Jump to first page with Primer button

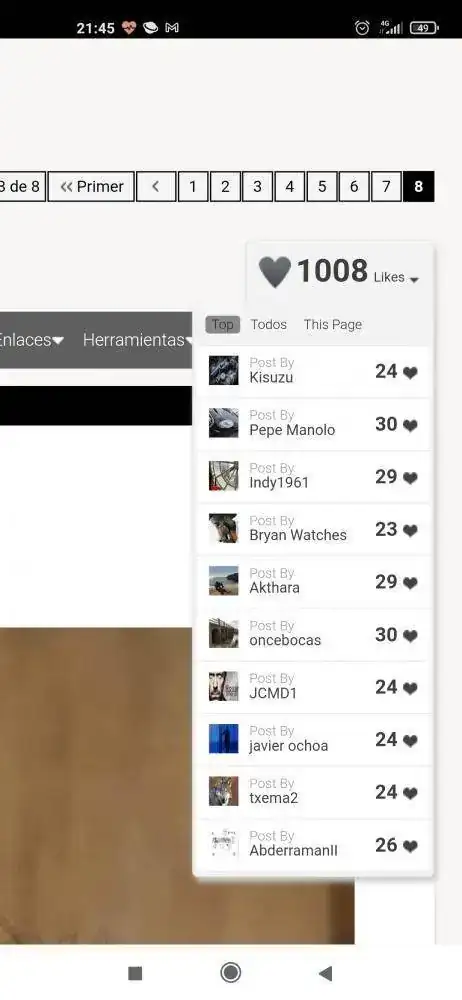coord(91,186)
